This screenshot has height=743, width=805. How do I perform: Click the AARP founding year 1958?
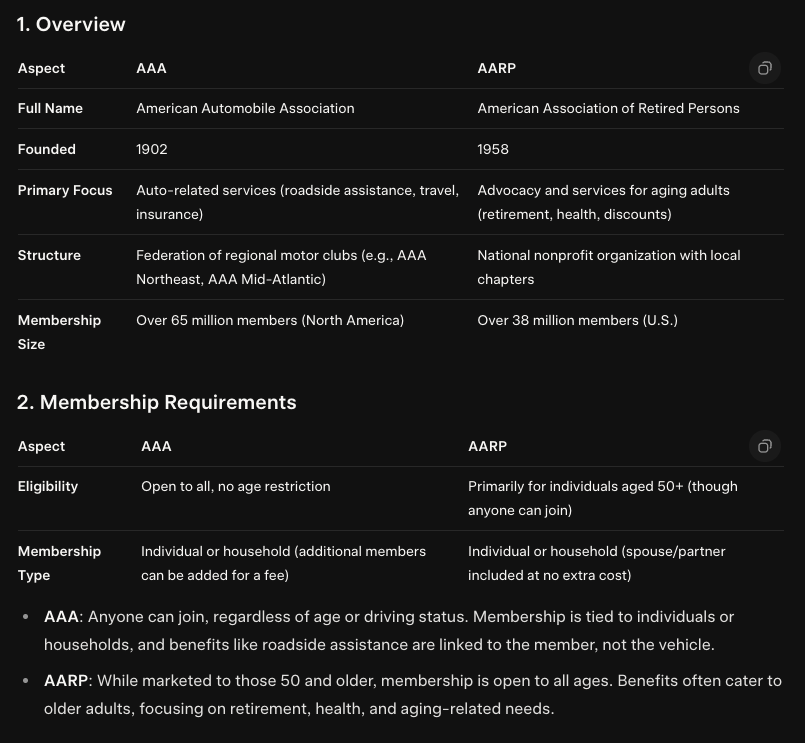(x=493, y=149)
